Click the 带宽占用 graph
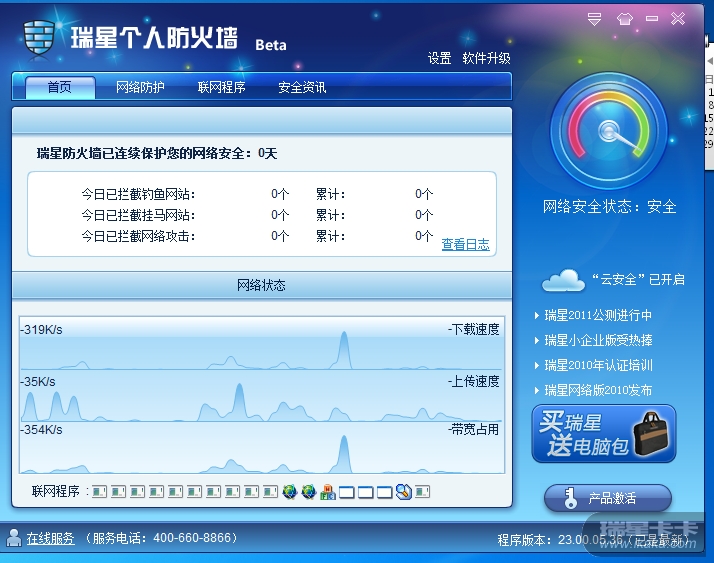The image size is (714, 563). (x=262, y=448)
